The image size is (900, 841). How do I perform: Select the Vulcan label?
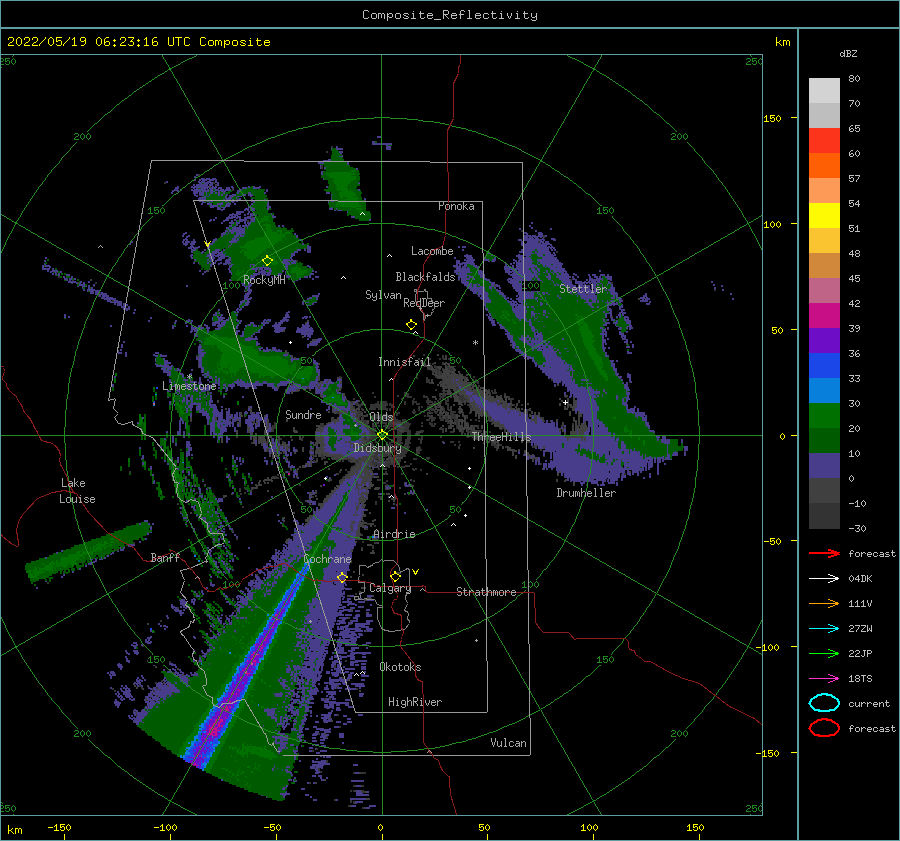[x=508, y=743]
